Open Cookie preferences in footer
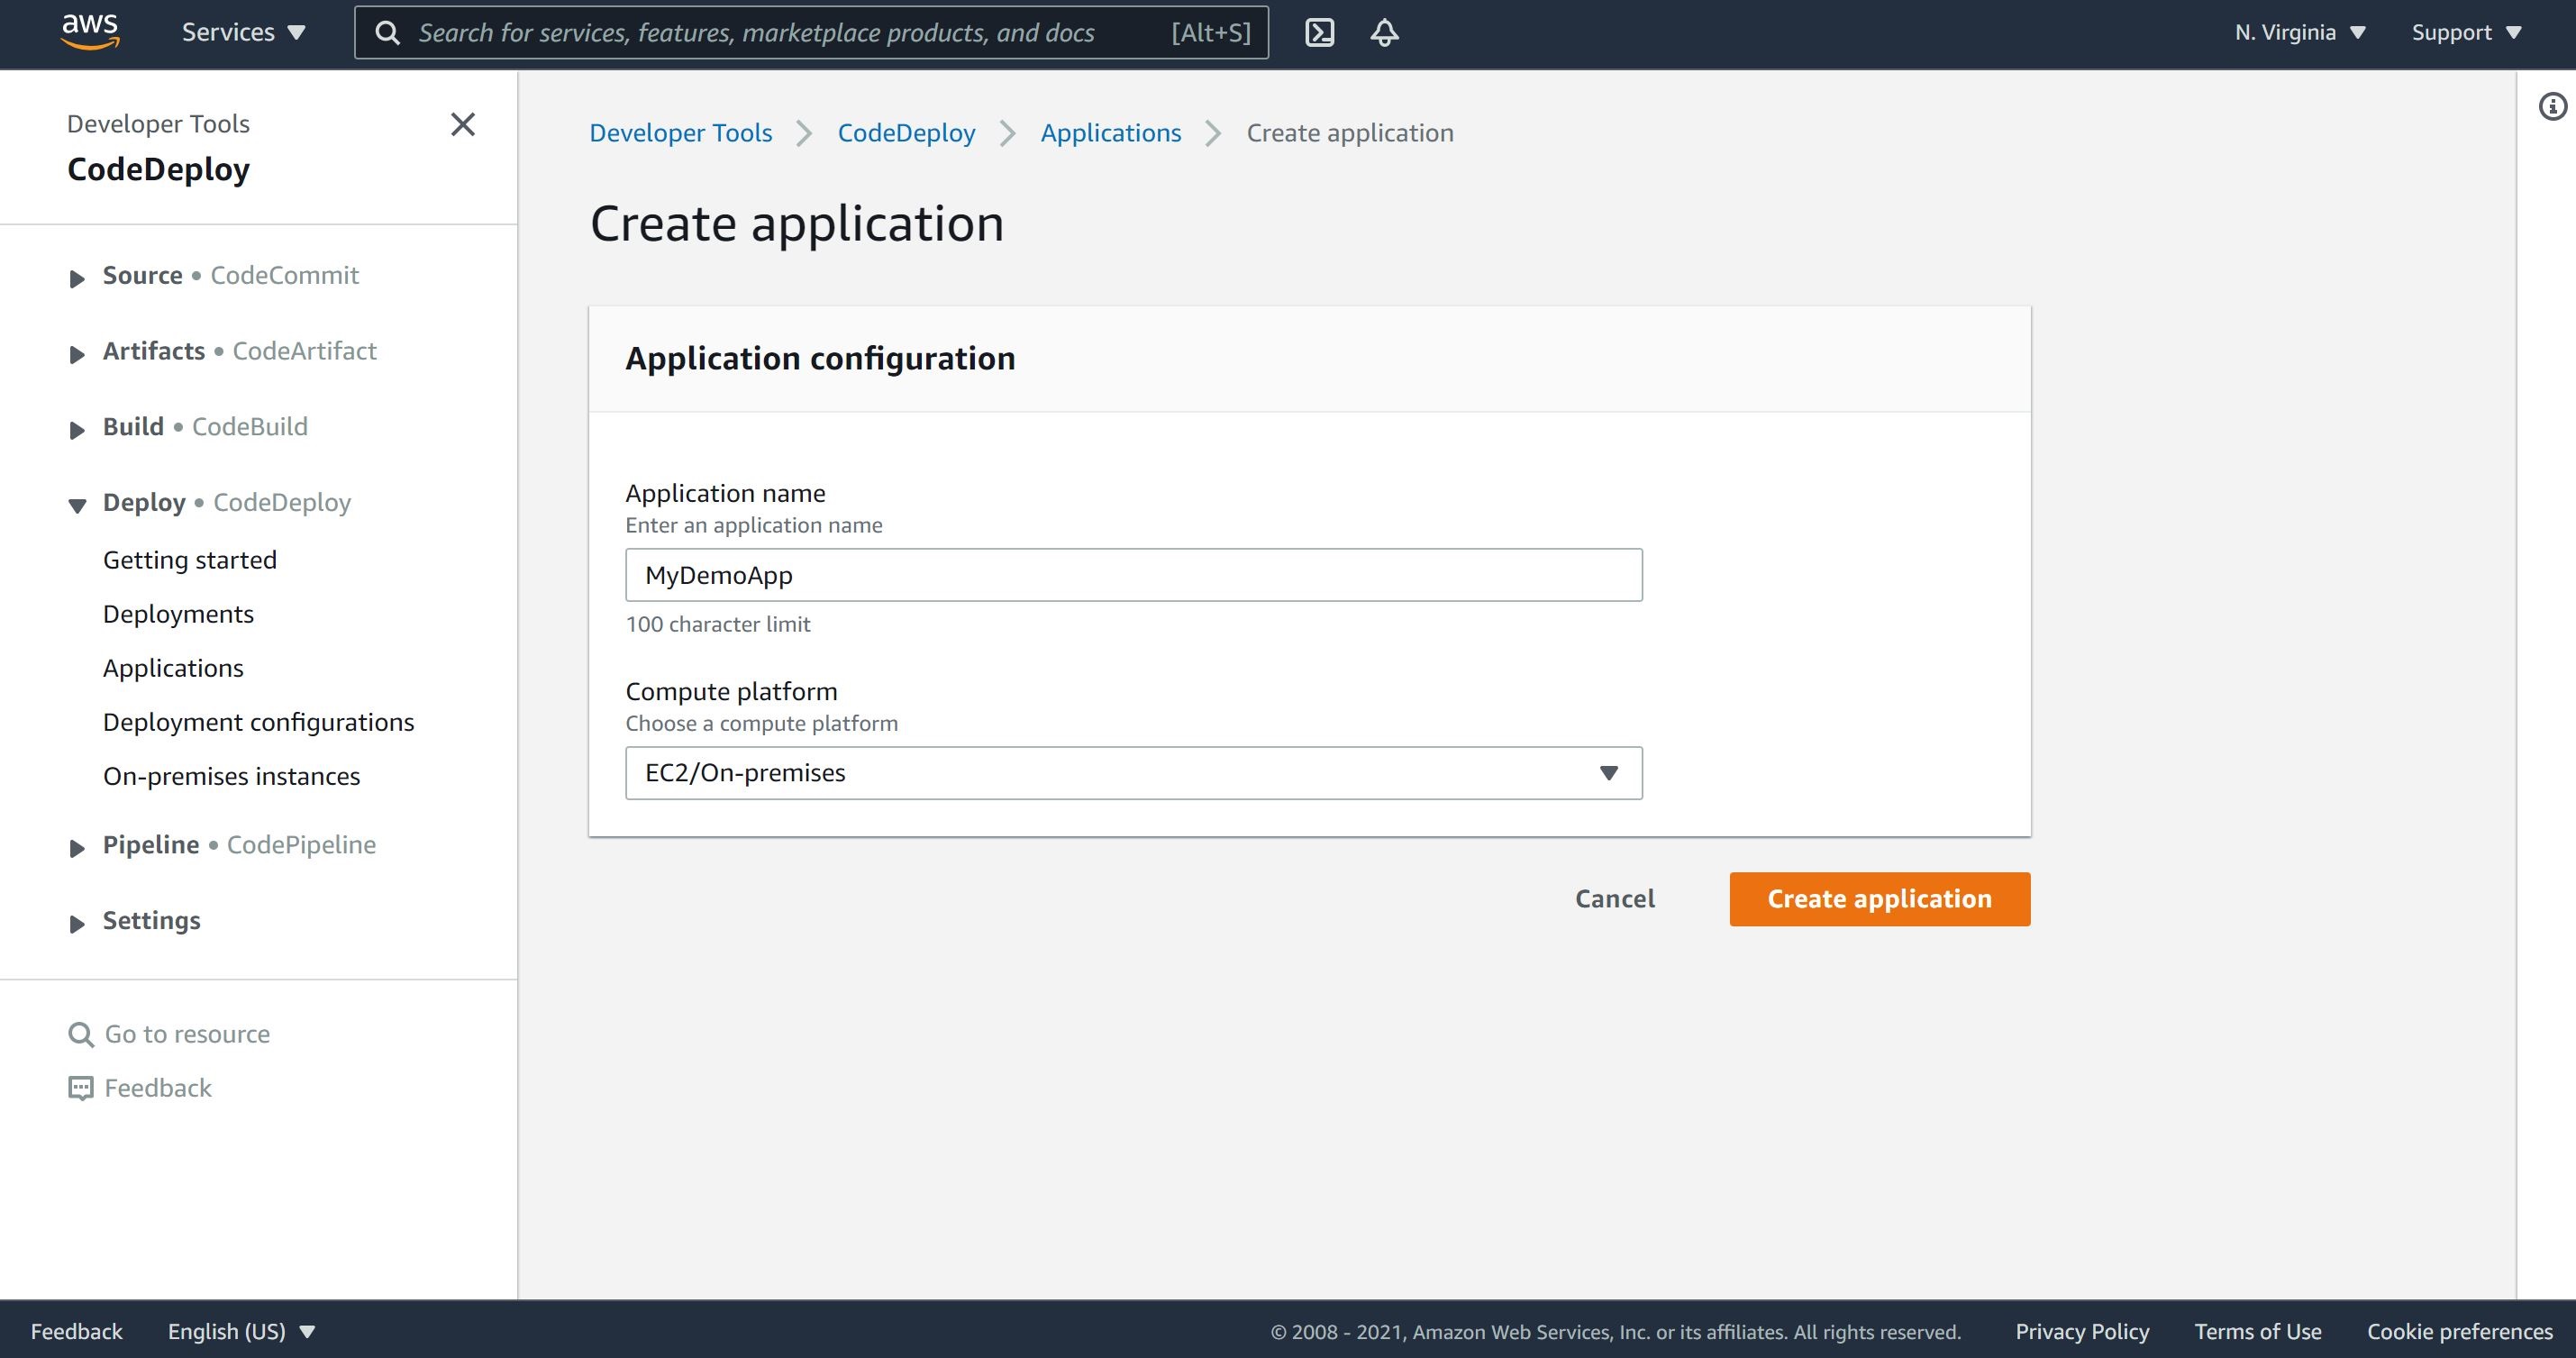The height and width of the screenshot is (1358, 2576). [2459, 1331]
